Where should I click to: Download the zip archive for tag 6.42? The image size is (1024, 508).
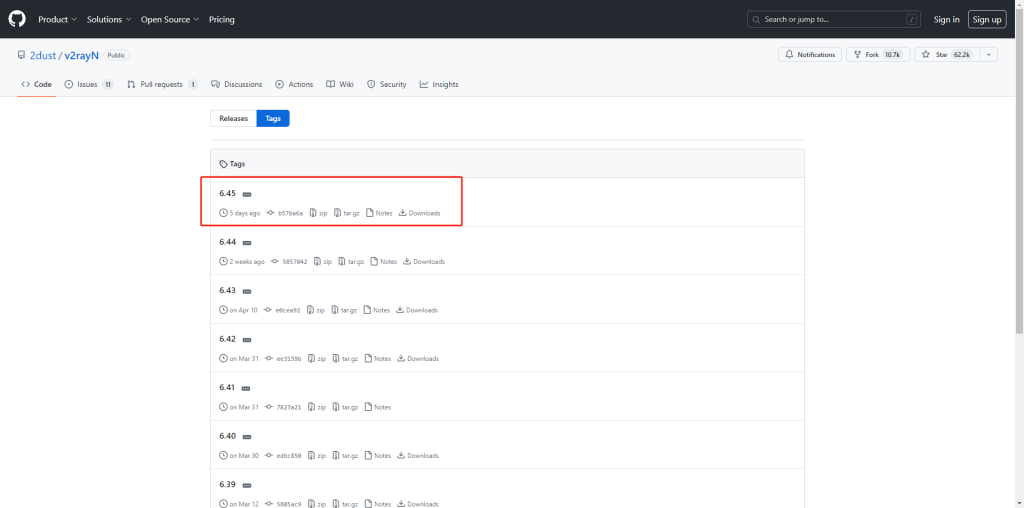coord(317,358)
